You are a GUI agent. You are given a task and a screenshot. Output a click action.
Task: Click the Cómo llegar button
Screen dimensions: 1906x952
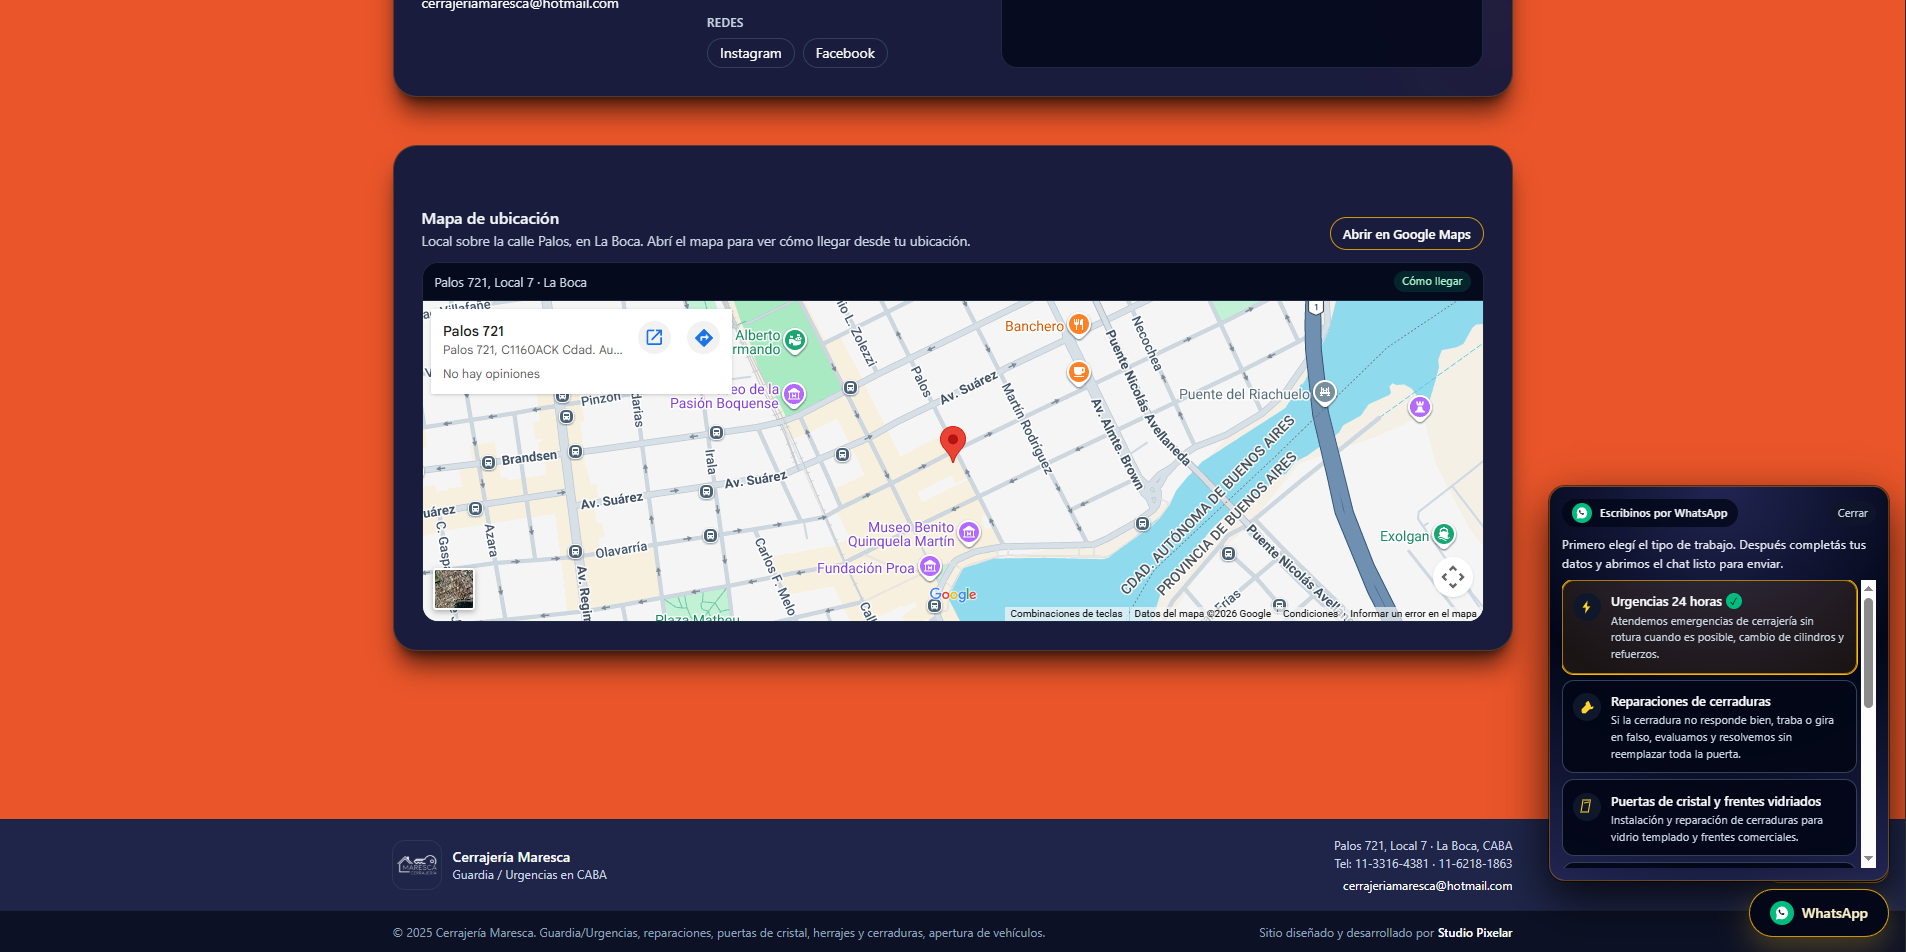click(x=1431, y=282)
